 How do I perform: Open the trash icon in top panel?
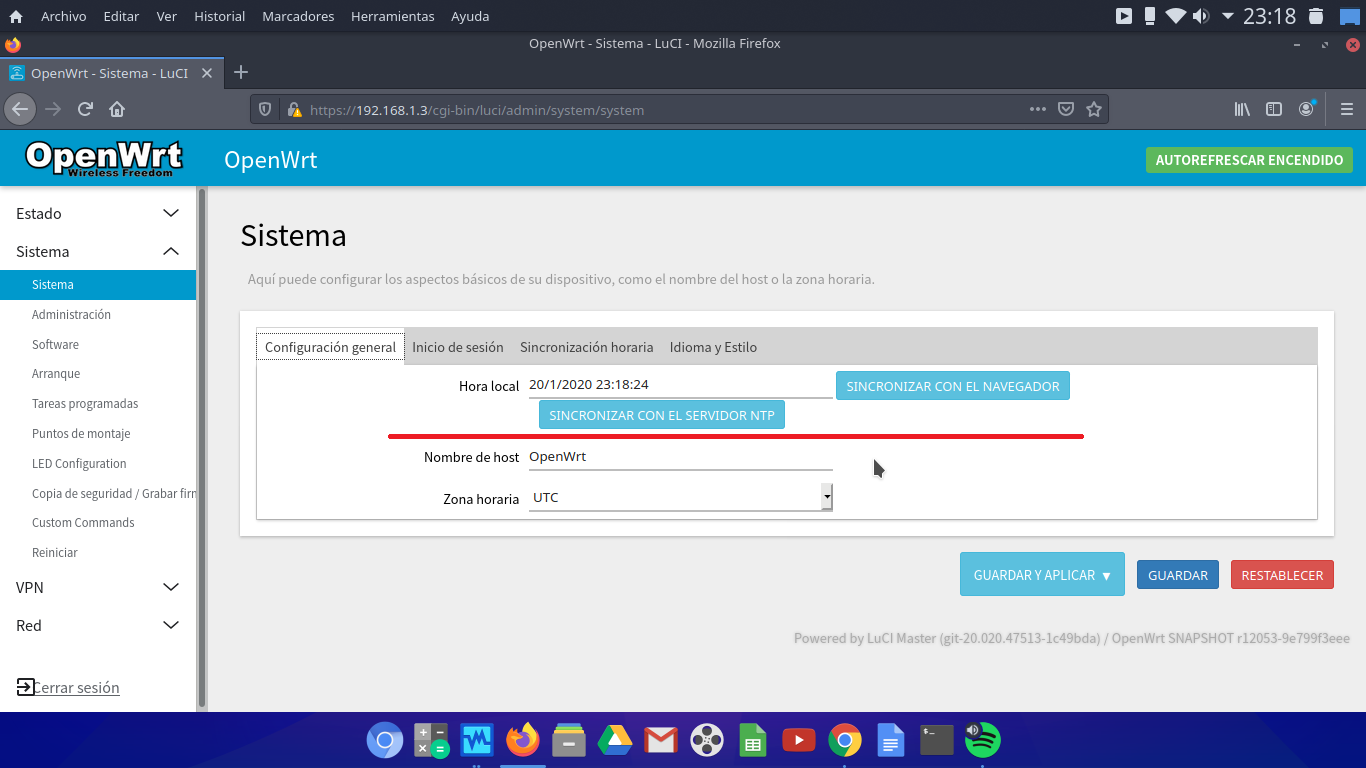pos(1316,16)
